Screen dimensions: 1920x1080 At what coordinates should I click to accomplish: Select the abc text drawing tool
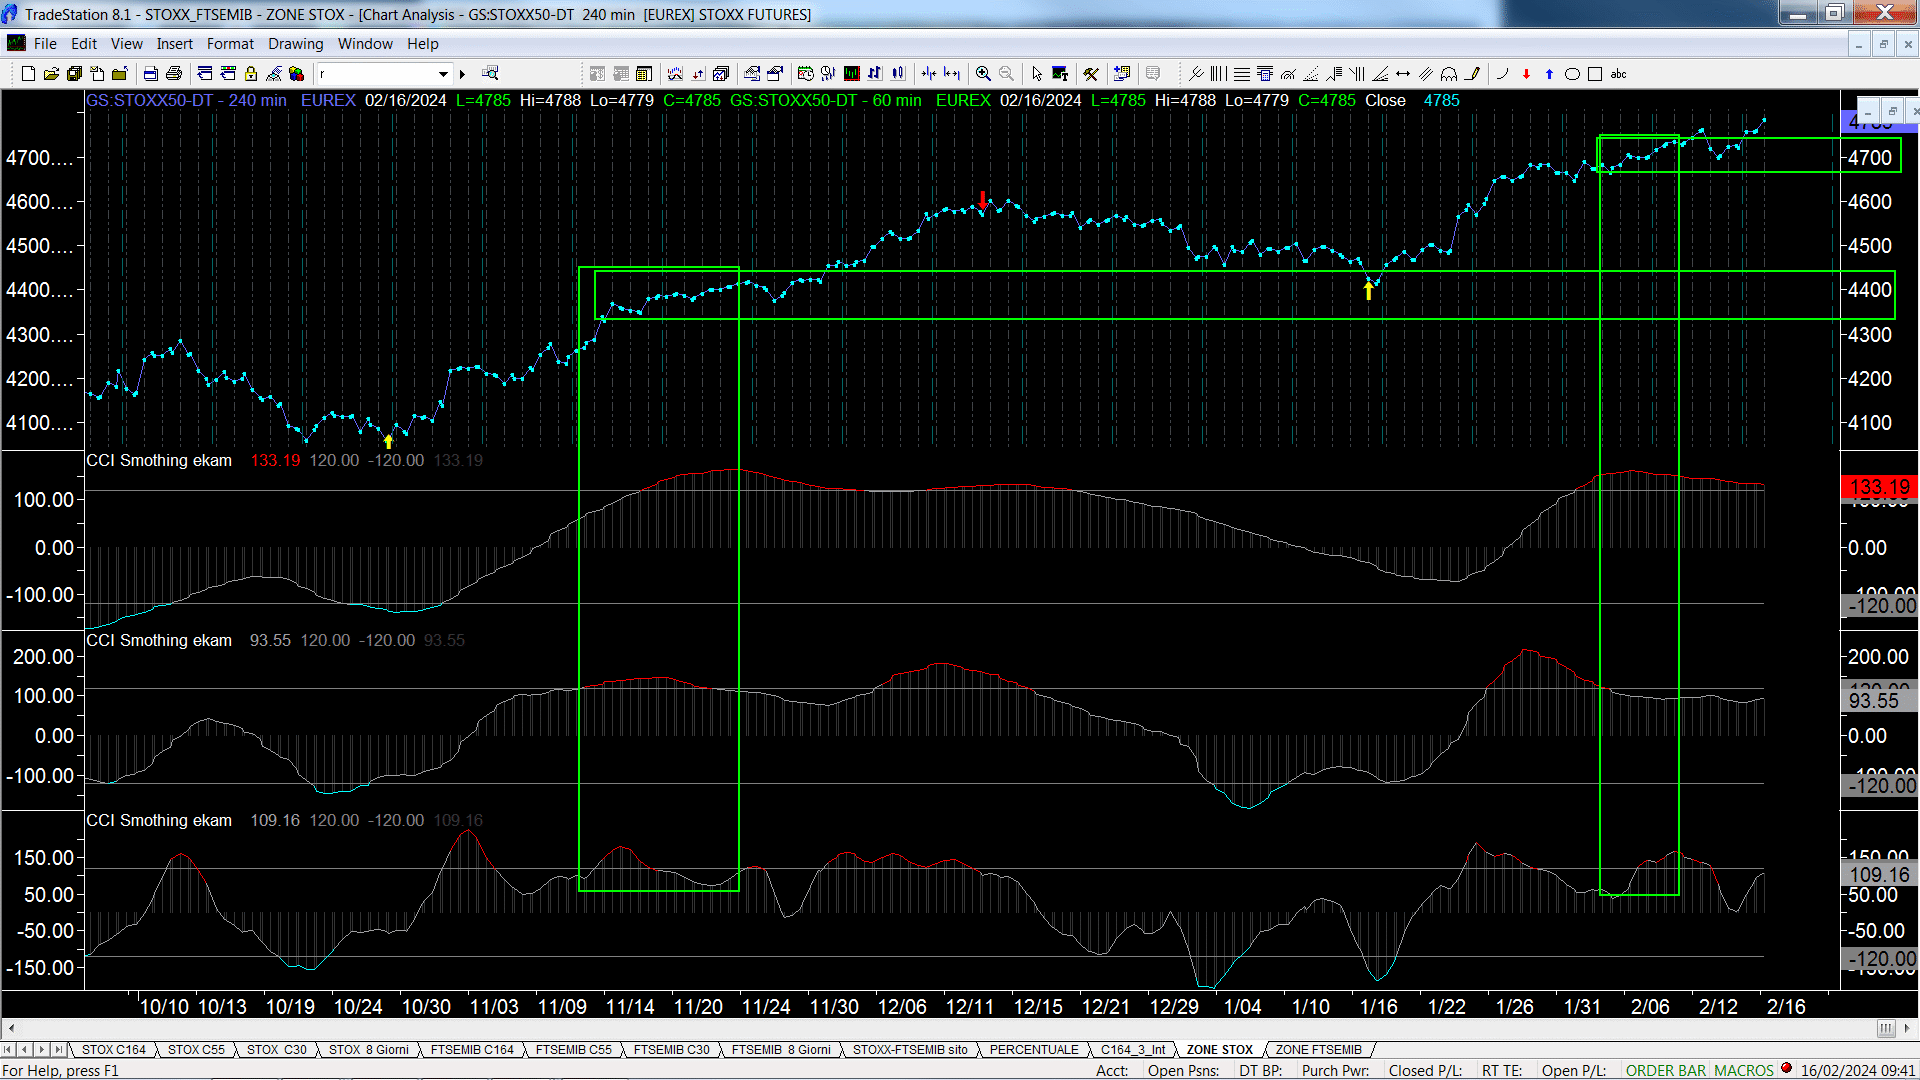click(x=1618, y=74)
